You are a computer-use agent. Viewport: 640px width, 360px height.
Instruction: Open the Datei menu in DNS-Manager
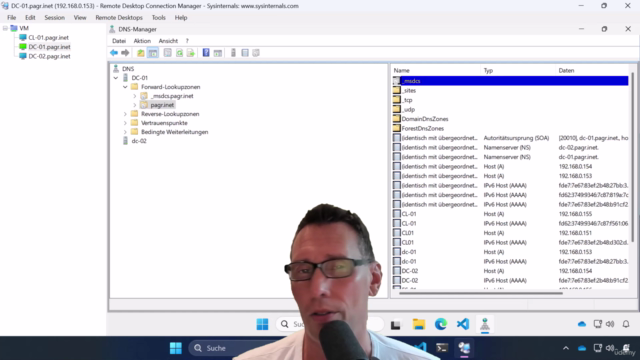(119, 41)
